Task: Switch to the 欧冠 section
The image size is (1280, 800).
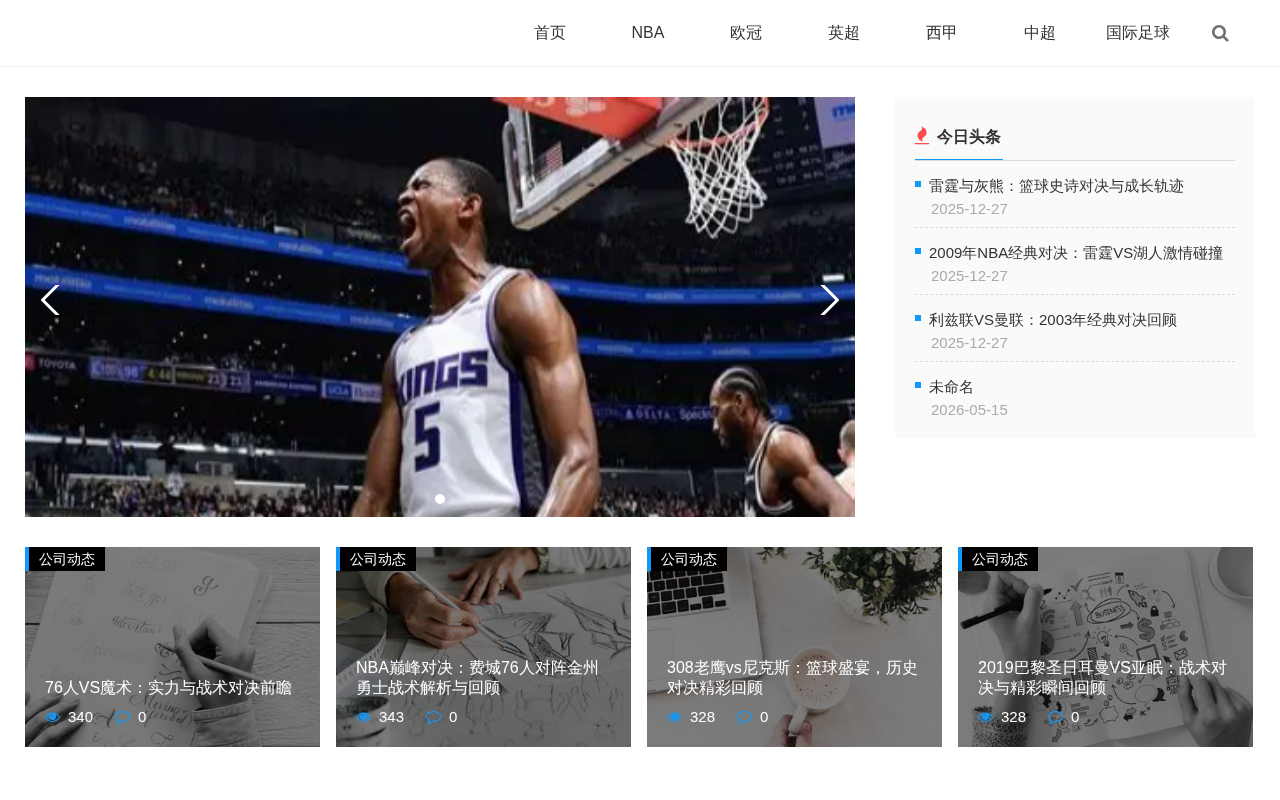Action: (746, 33)
